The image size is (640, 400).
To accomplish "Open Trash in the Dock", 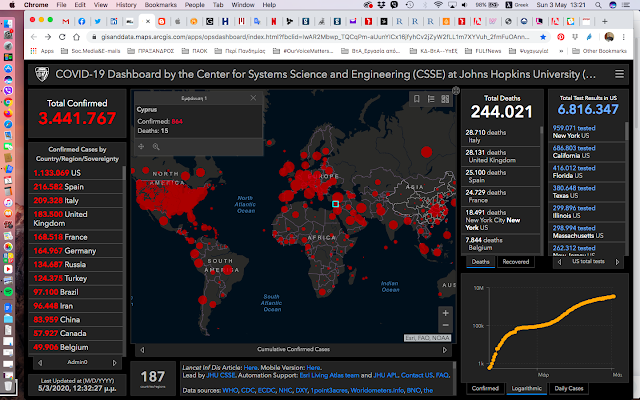I will click(8, 385).
